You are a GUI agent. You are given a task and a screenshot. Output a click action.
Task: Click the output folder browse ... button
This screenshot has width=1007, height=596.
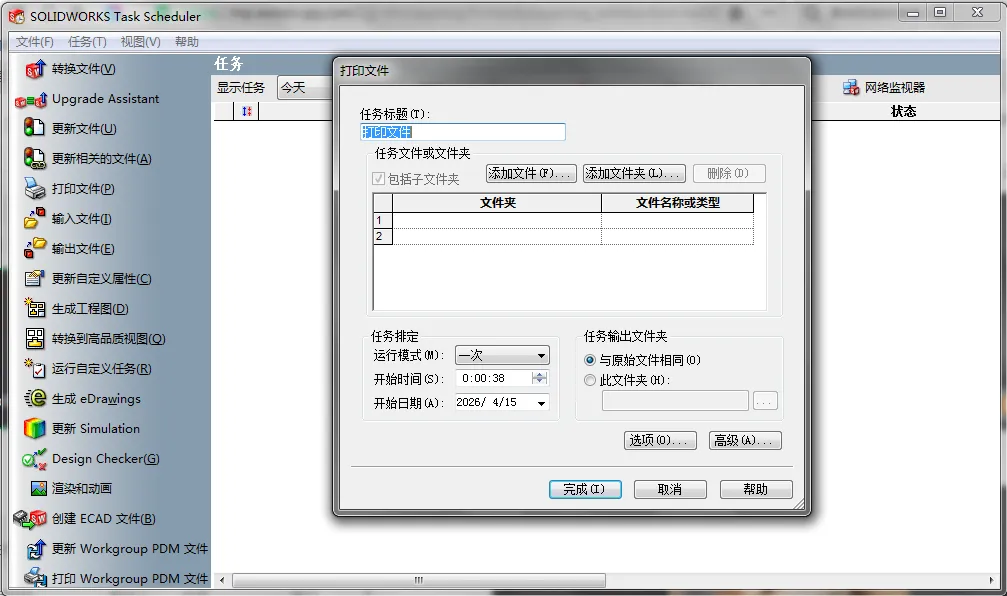765,401
